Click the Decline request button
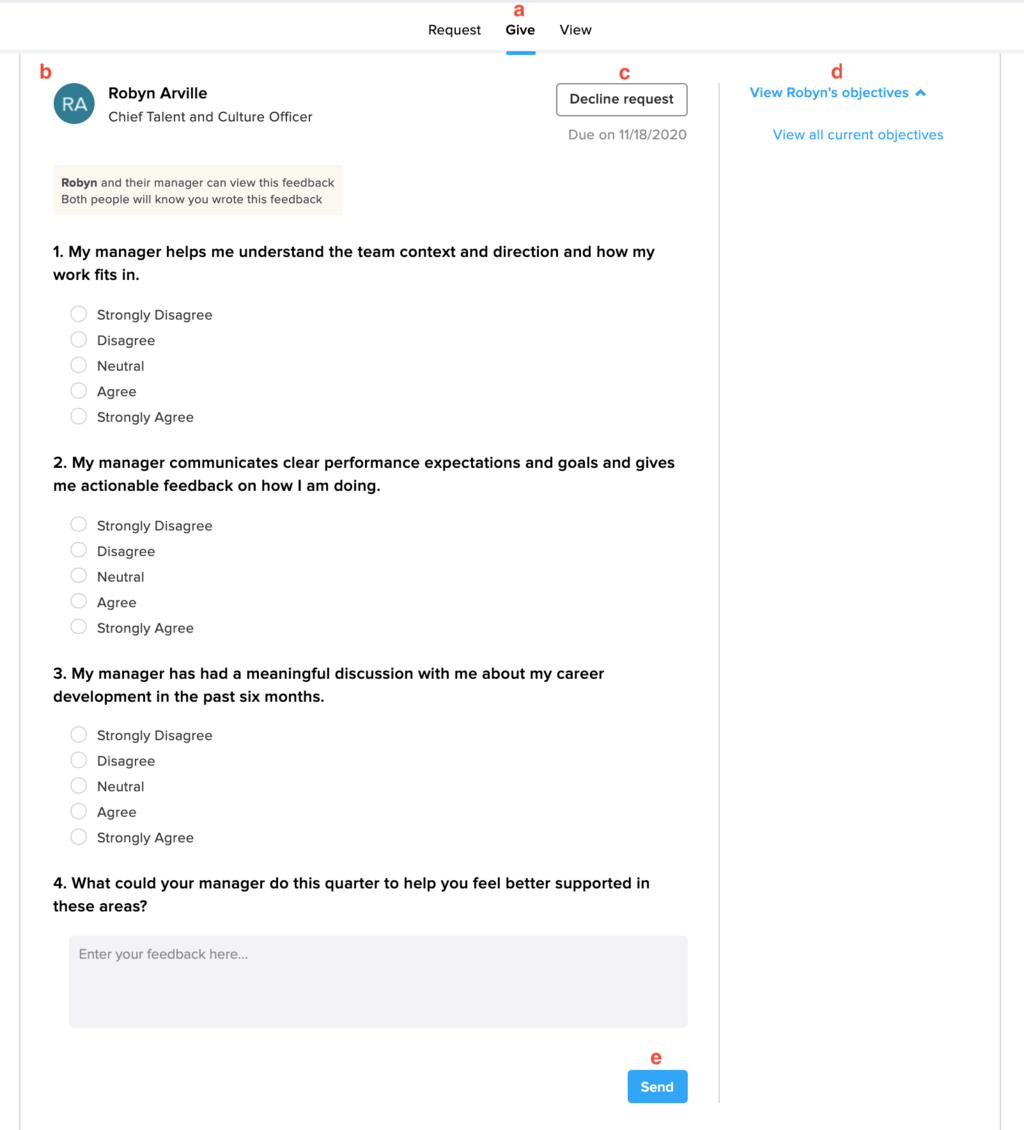This screenshot has width=1024, height=1130. [x=621, y=99]
